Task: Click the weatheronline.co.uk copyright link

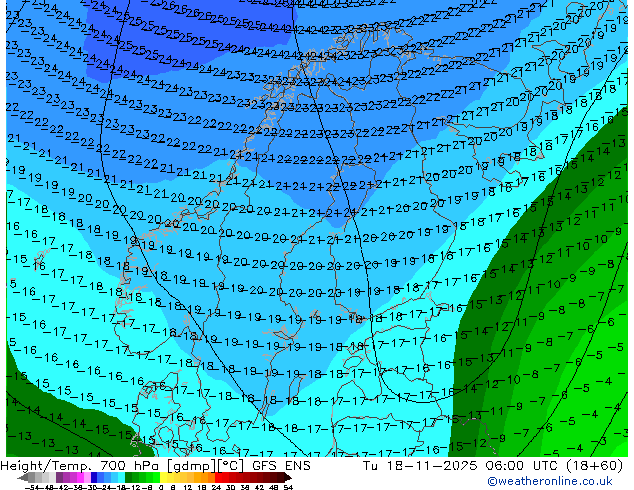Action: 550,481
